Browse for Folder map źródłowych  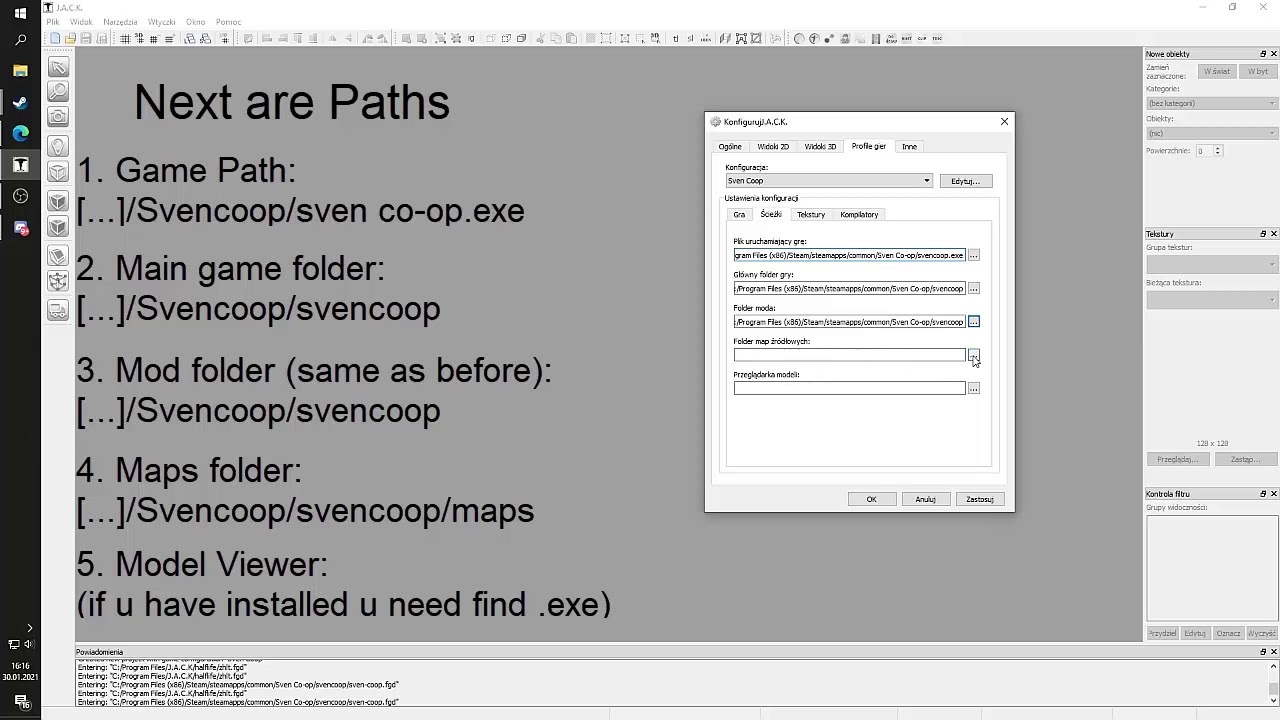[973, 355]
